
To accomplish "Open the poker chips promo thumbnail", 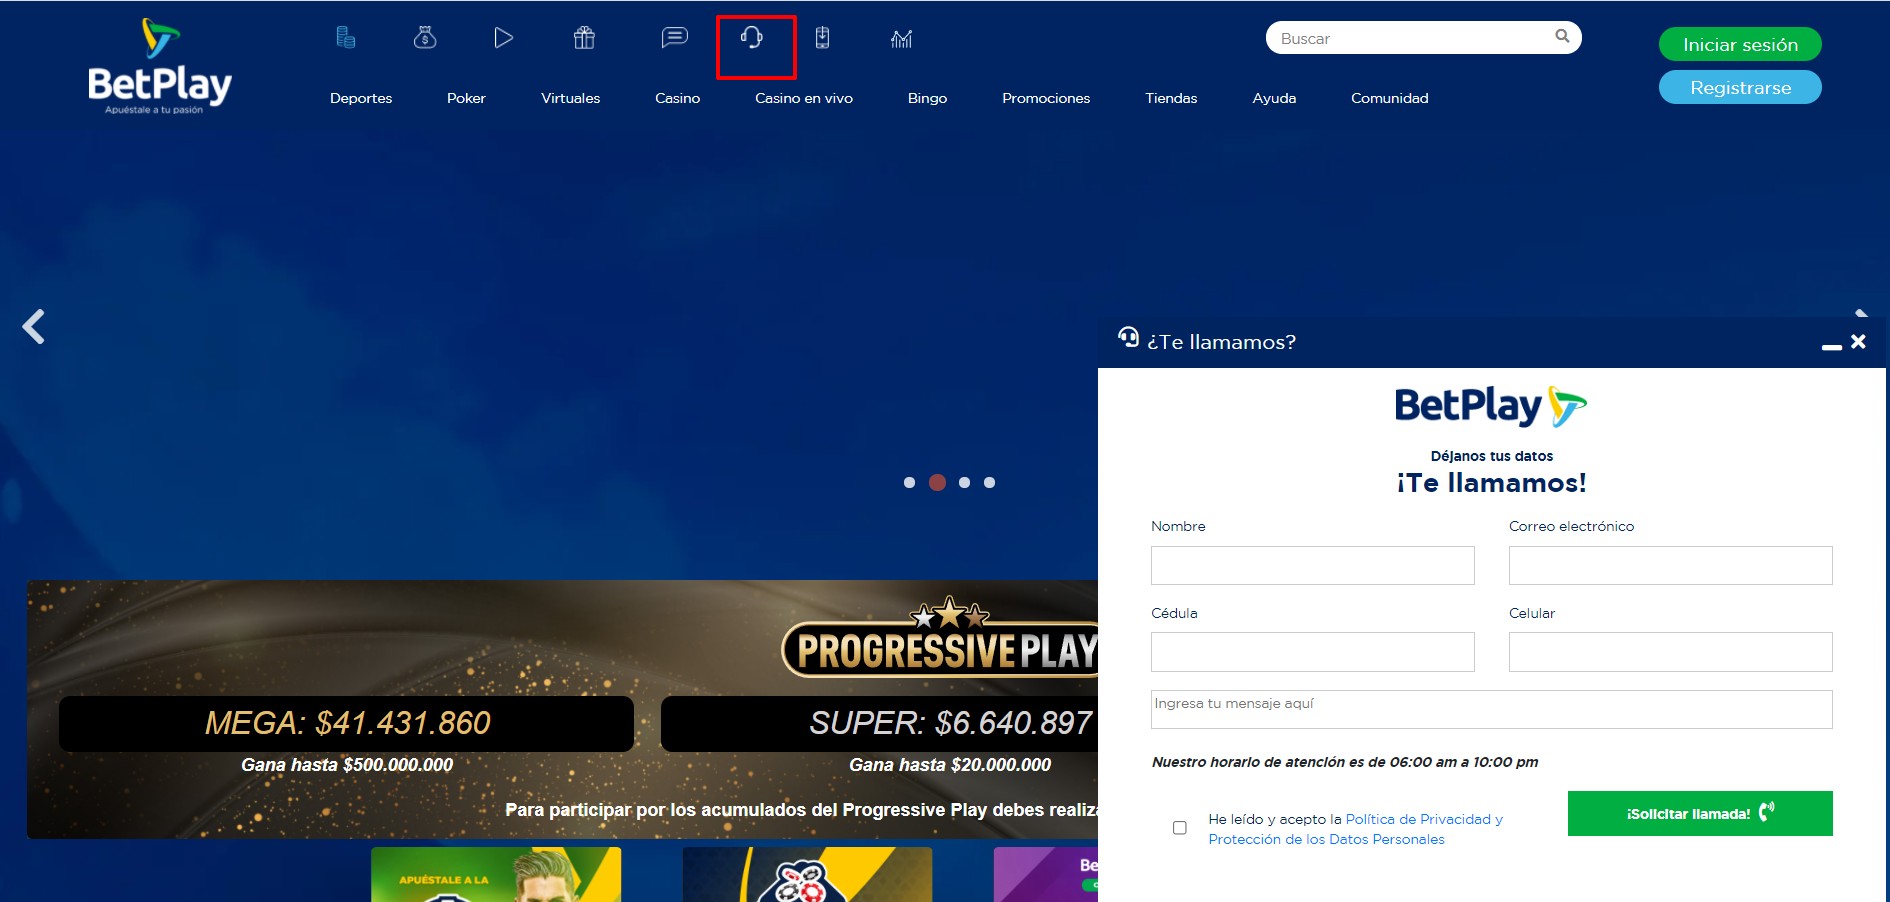I will pos(807,874).
